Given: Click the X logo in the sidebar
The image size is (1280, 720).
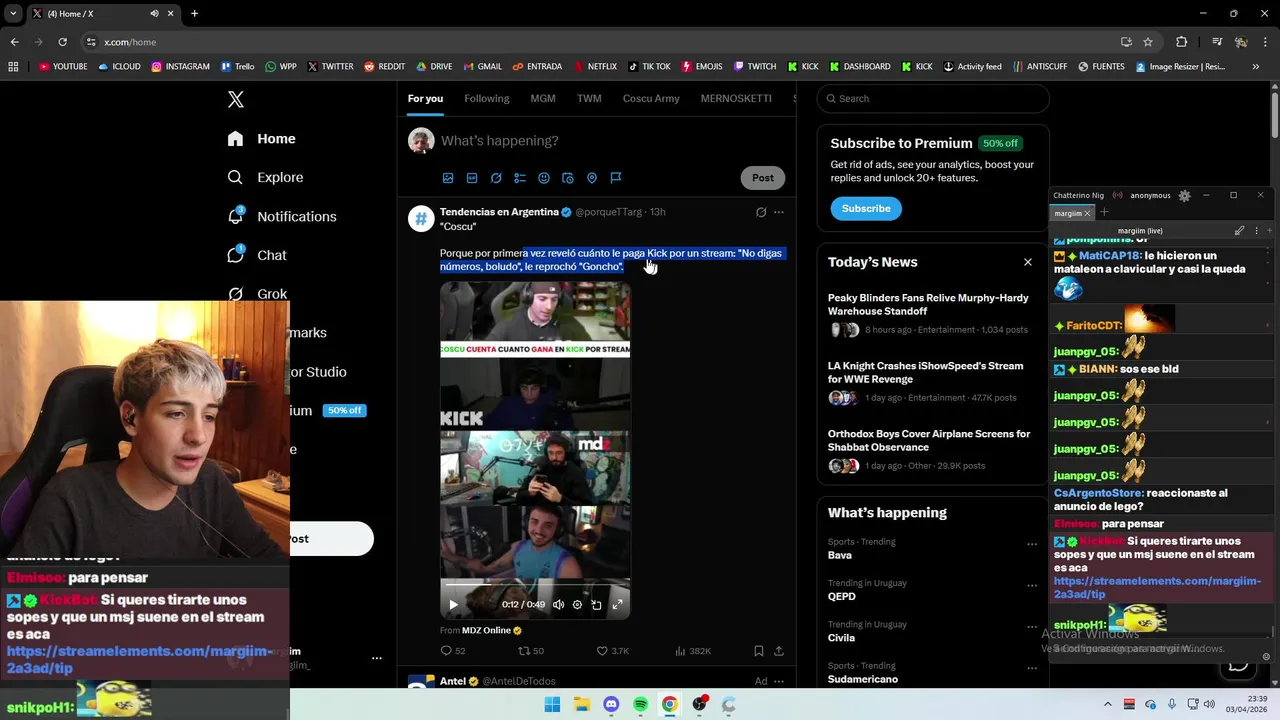Looking at the screenshot, I should [236, 99].
